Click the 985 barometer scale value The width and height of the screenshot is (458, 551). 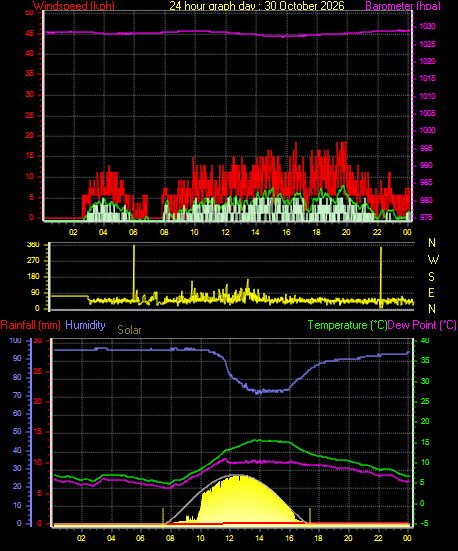click(x=426, y=183)
